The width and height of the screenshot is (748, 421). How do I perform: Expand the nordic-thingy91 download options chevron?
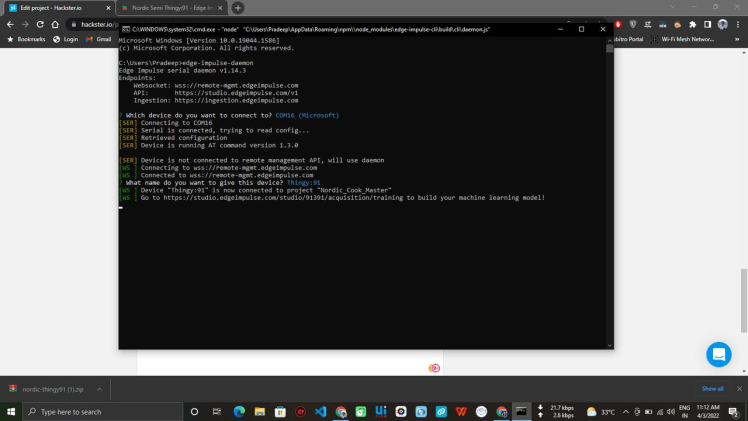(x=99, y=389)
